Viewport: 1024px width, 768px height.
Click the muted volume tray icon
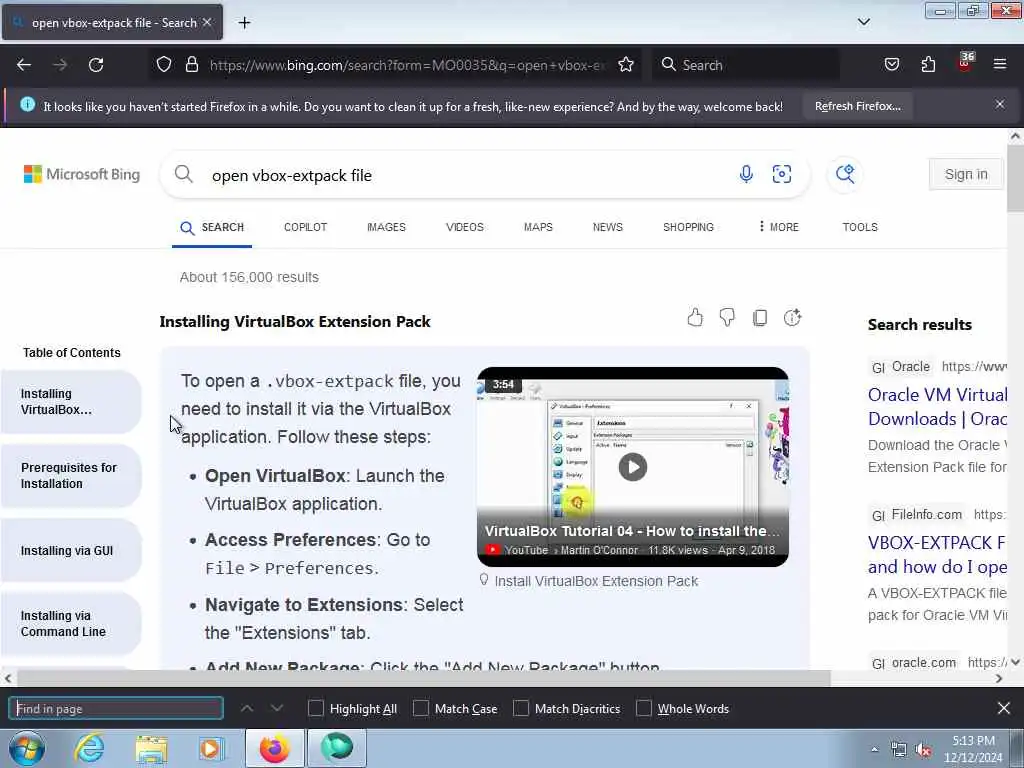pyautogui.click(x=923, y=750)
